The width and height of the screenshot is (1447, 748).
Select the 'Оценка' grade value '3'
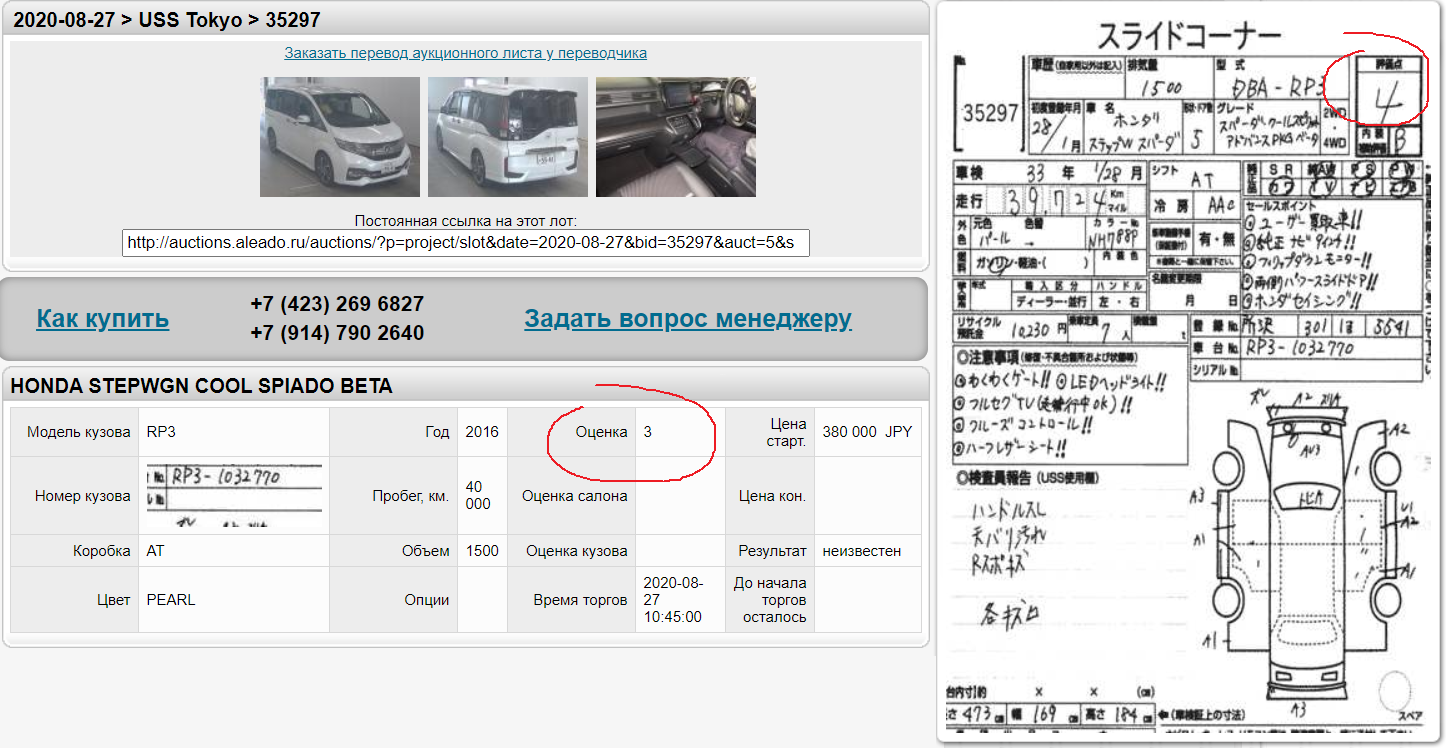648,432
